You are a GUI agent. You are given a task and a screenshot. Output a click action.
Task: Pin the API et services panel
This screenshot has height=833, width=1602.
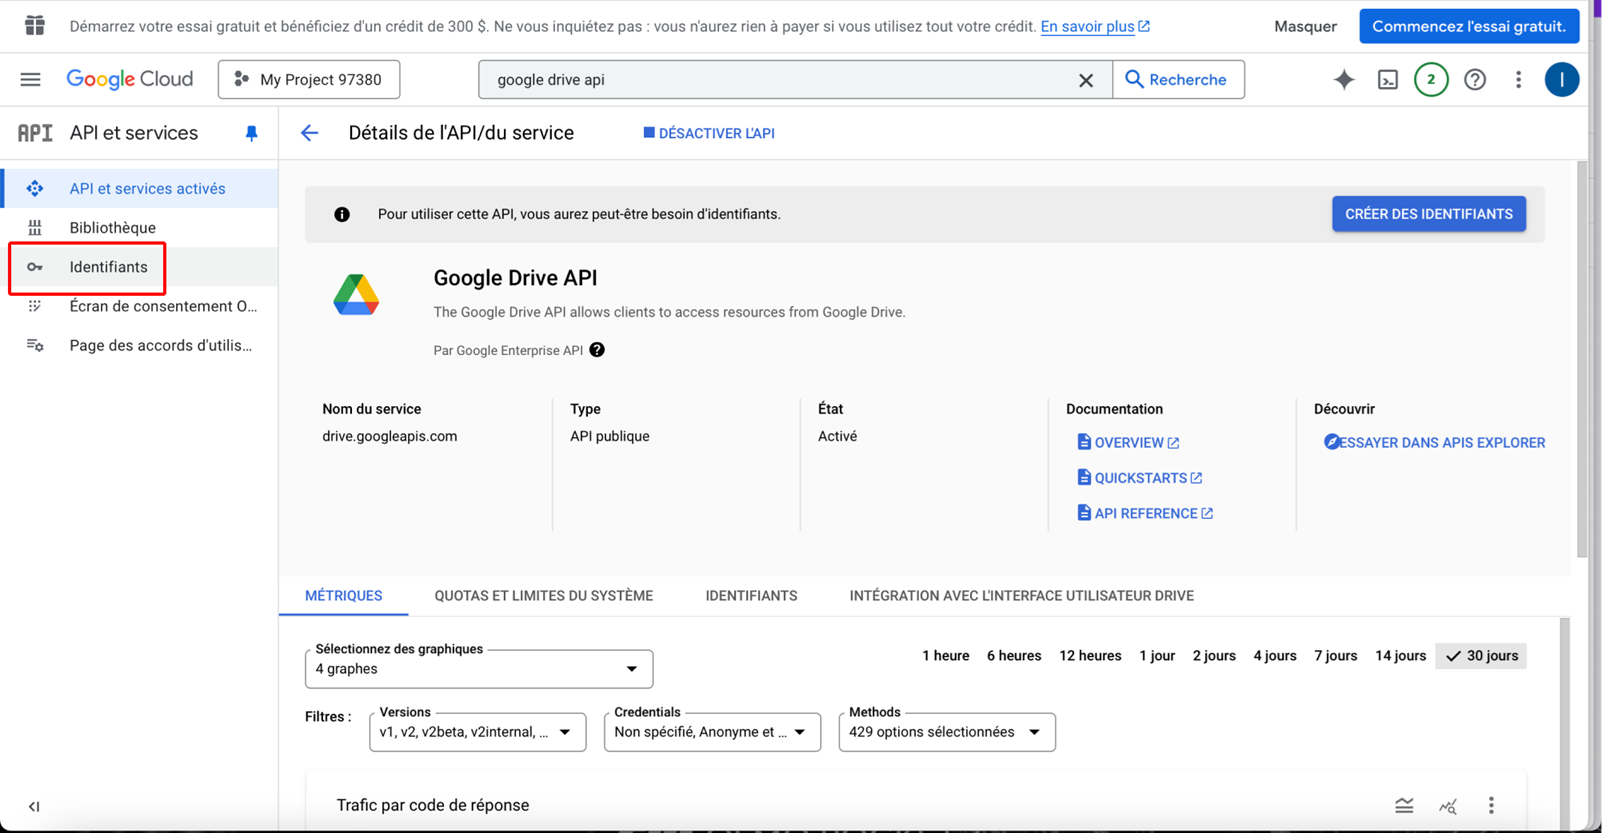(251, 133)
